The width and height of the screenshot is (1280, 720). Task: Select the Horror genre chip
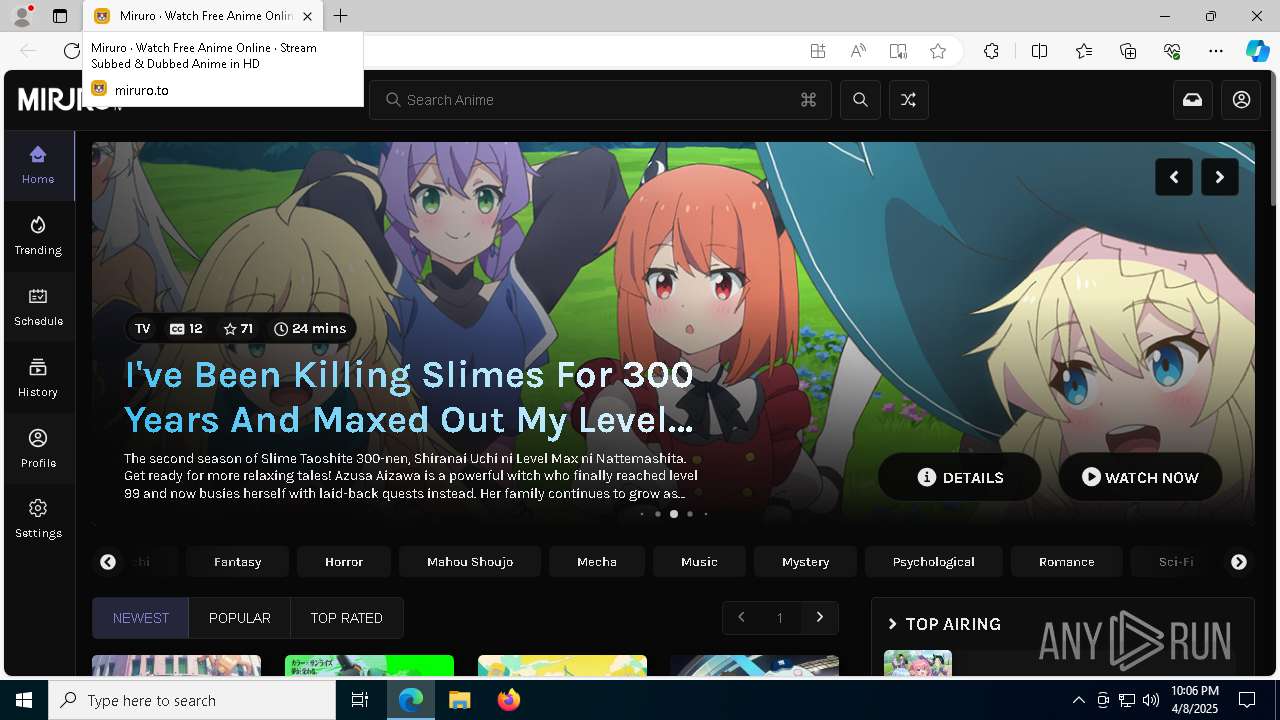pos(344,562)
